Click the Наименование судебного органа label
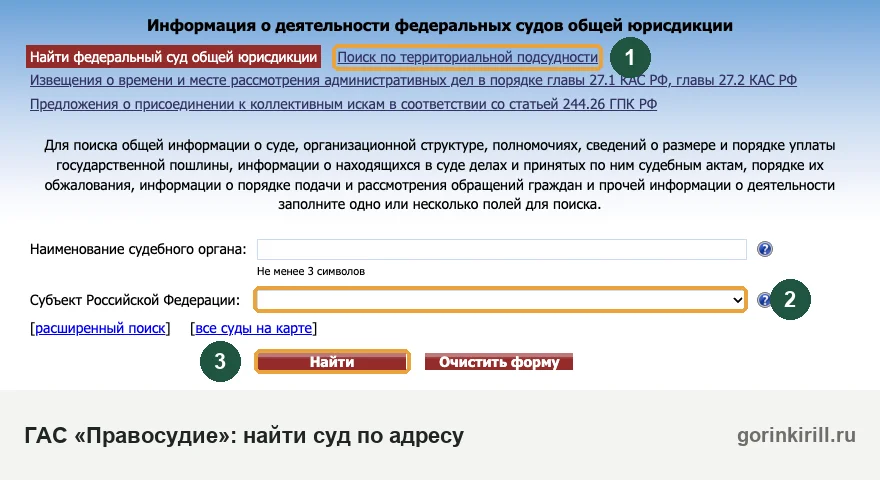This screenshot has height=480, width=880. (x=138, y=249)
